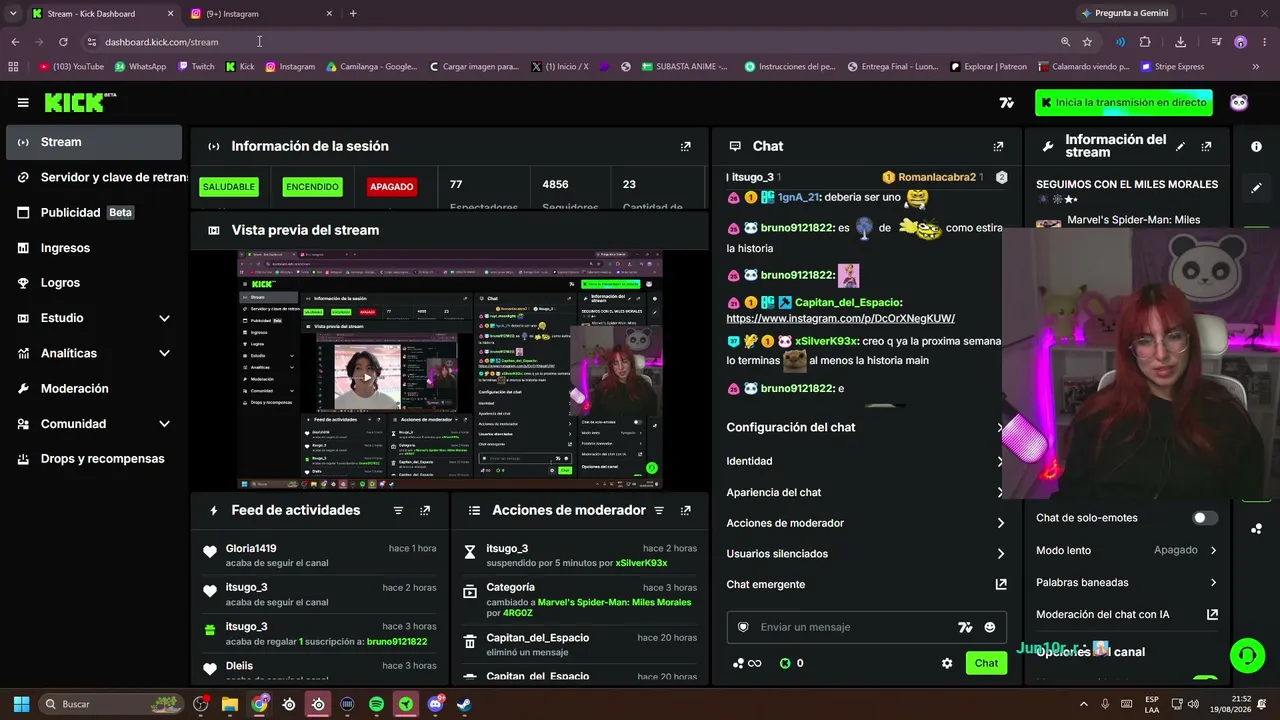Open Chrome tab search dropdown arrow
Image resolution: width=1280 pixels, height=720 pixels.
click(x=13, y=14)
